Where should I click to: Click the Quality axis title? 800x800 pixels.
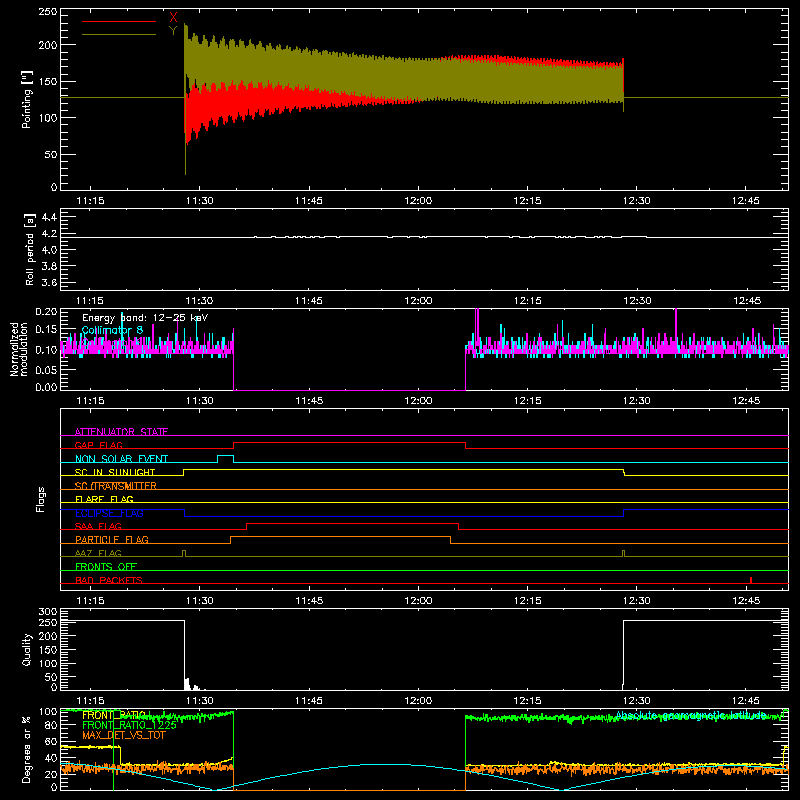tap(27, 649)
